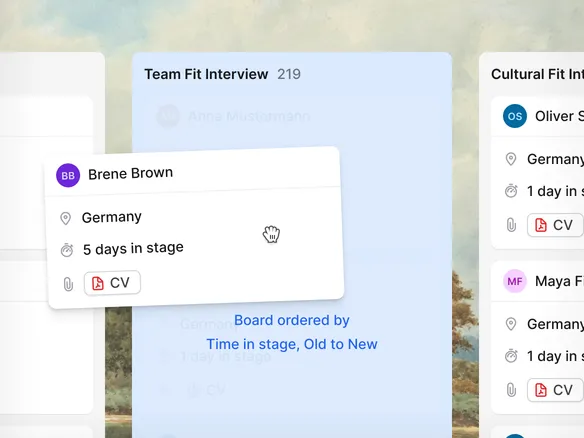Click the 1 day in stage text on Maya's card
Image resolution: width=584 pixels, height=438 pixels.
[555, 356]
